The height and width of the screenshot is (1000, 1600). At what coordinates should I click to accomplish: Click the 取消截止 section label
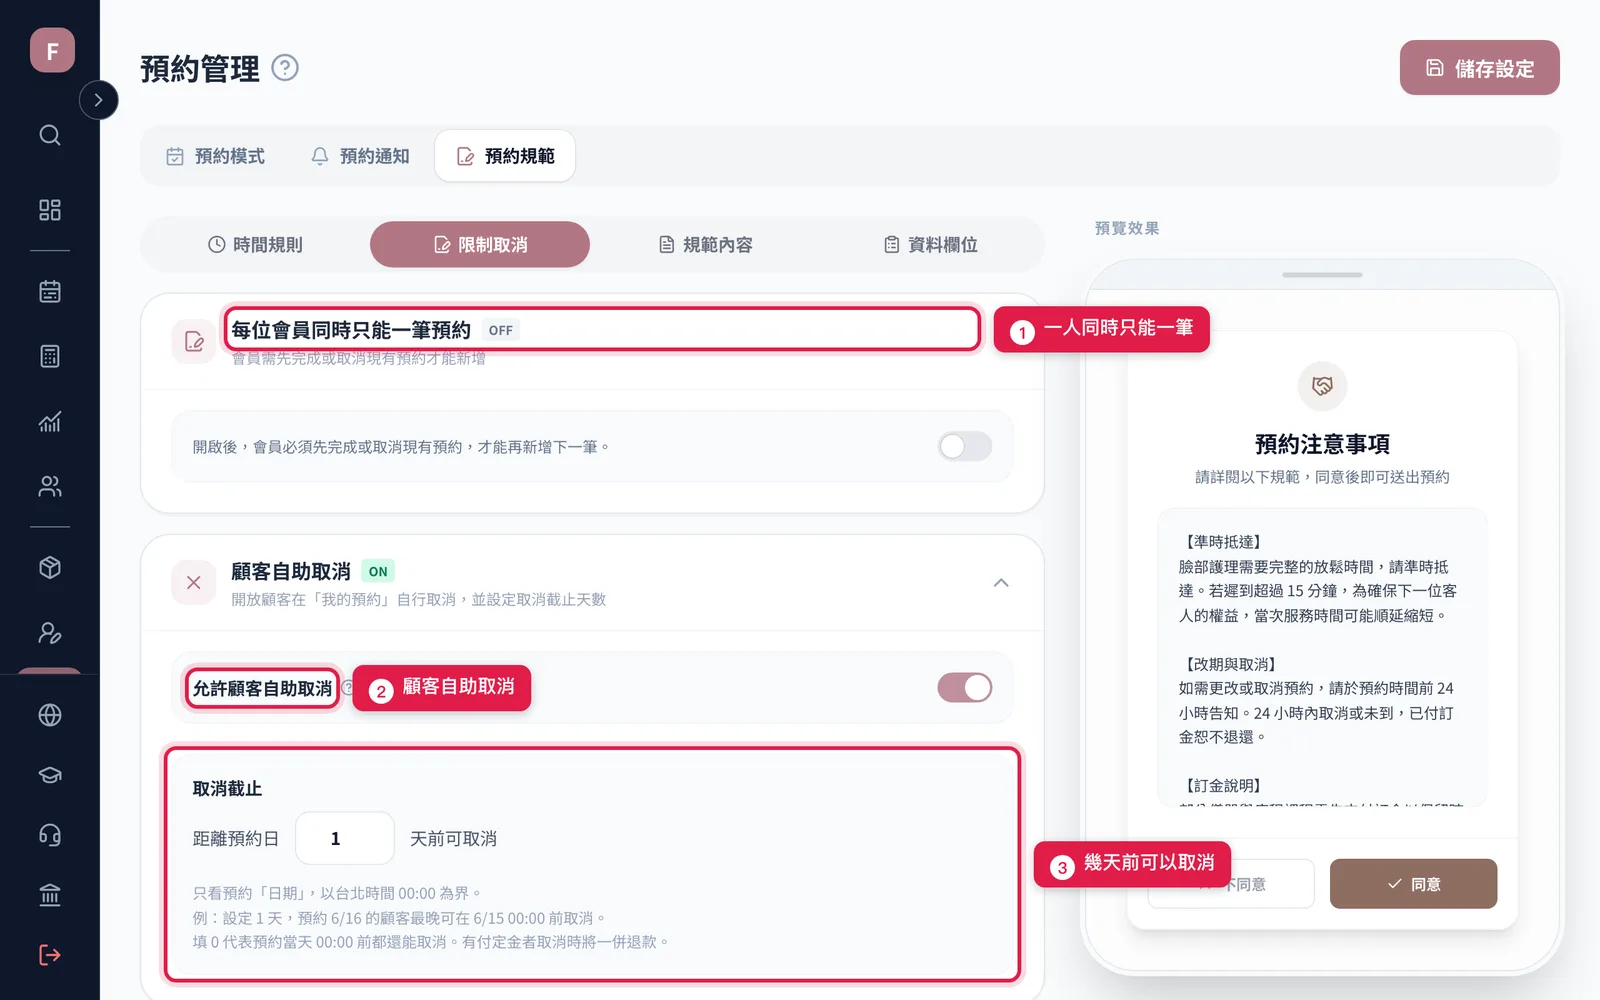[227, 789]
